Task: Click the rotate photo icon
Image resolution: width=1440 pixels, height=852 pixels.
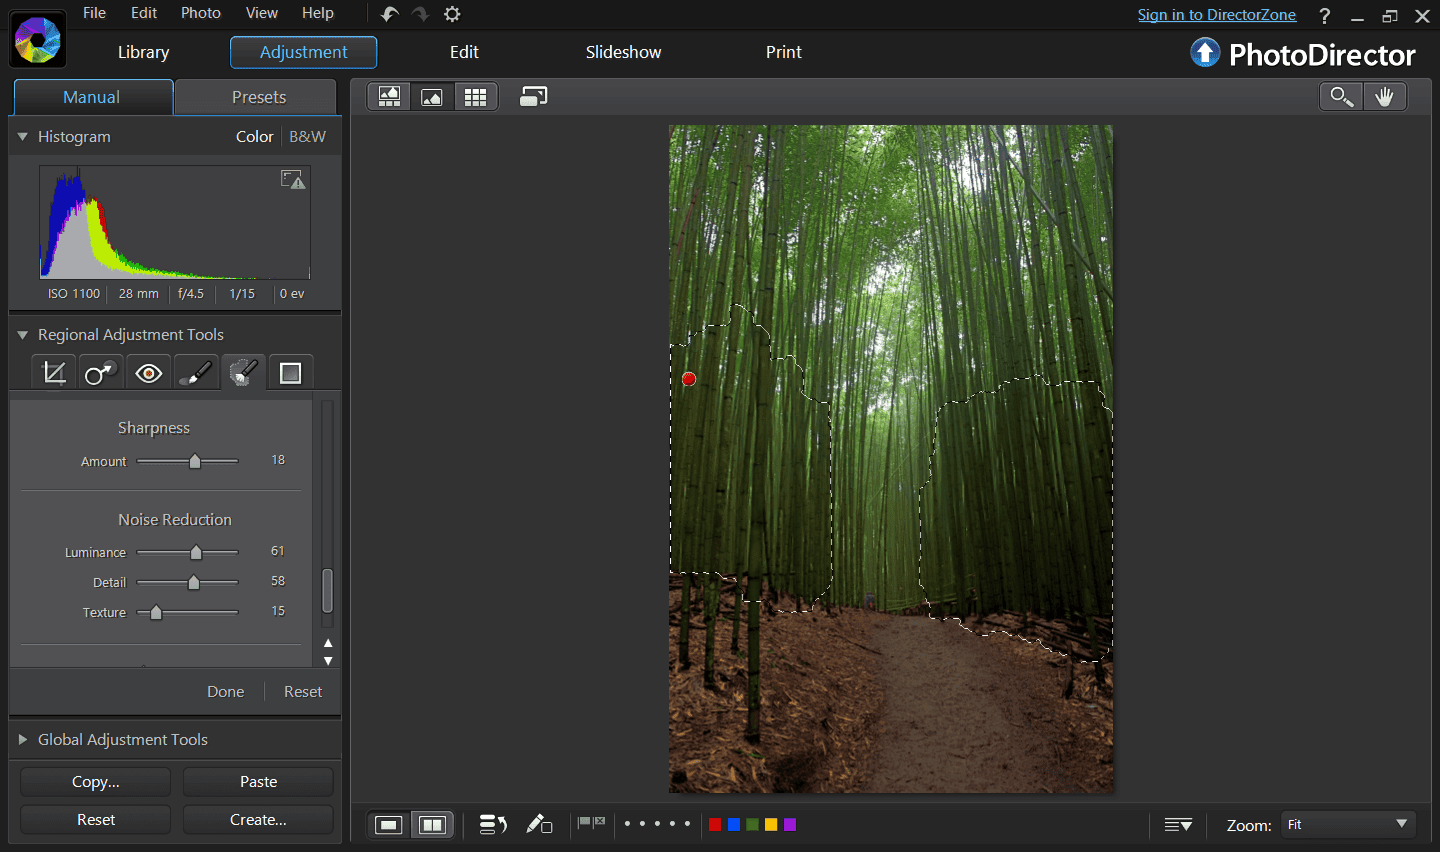Action: click(493, 825)
